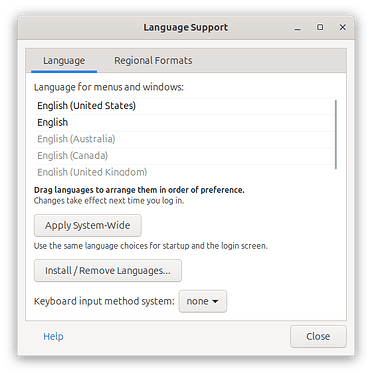372x374 pixels.
Task: Close window using title bar X
Action: coord(343,27)
